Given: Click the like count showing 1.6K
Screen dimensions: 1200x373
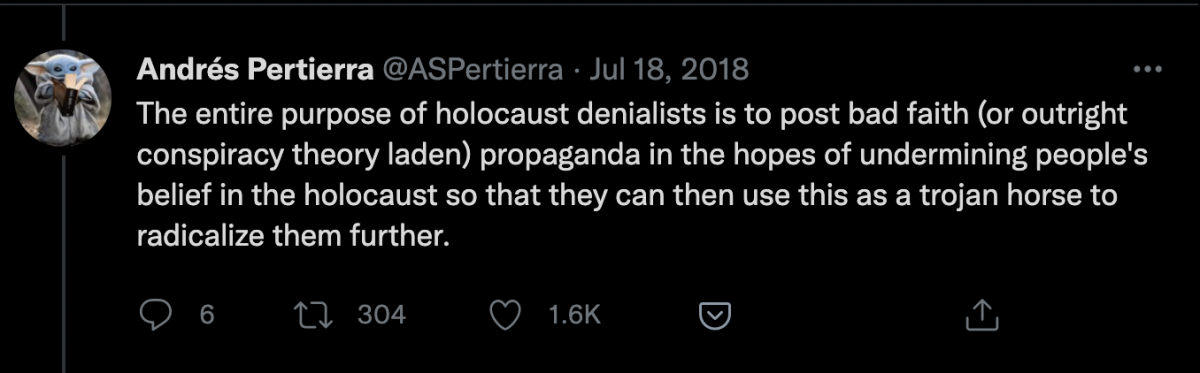Looking at the screenshot, I should pos(574,314).
